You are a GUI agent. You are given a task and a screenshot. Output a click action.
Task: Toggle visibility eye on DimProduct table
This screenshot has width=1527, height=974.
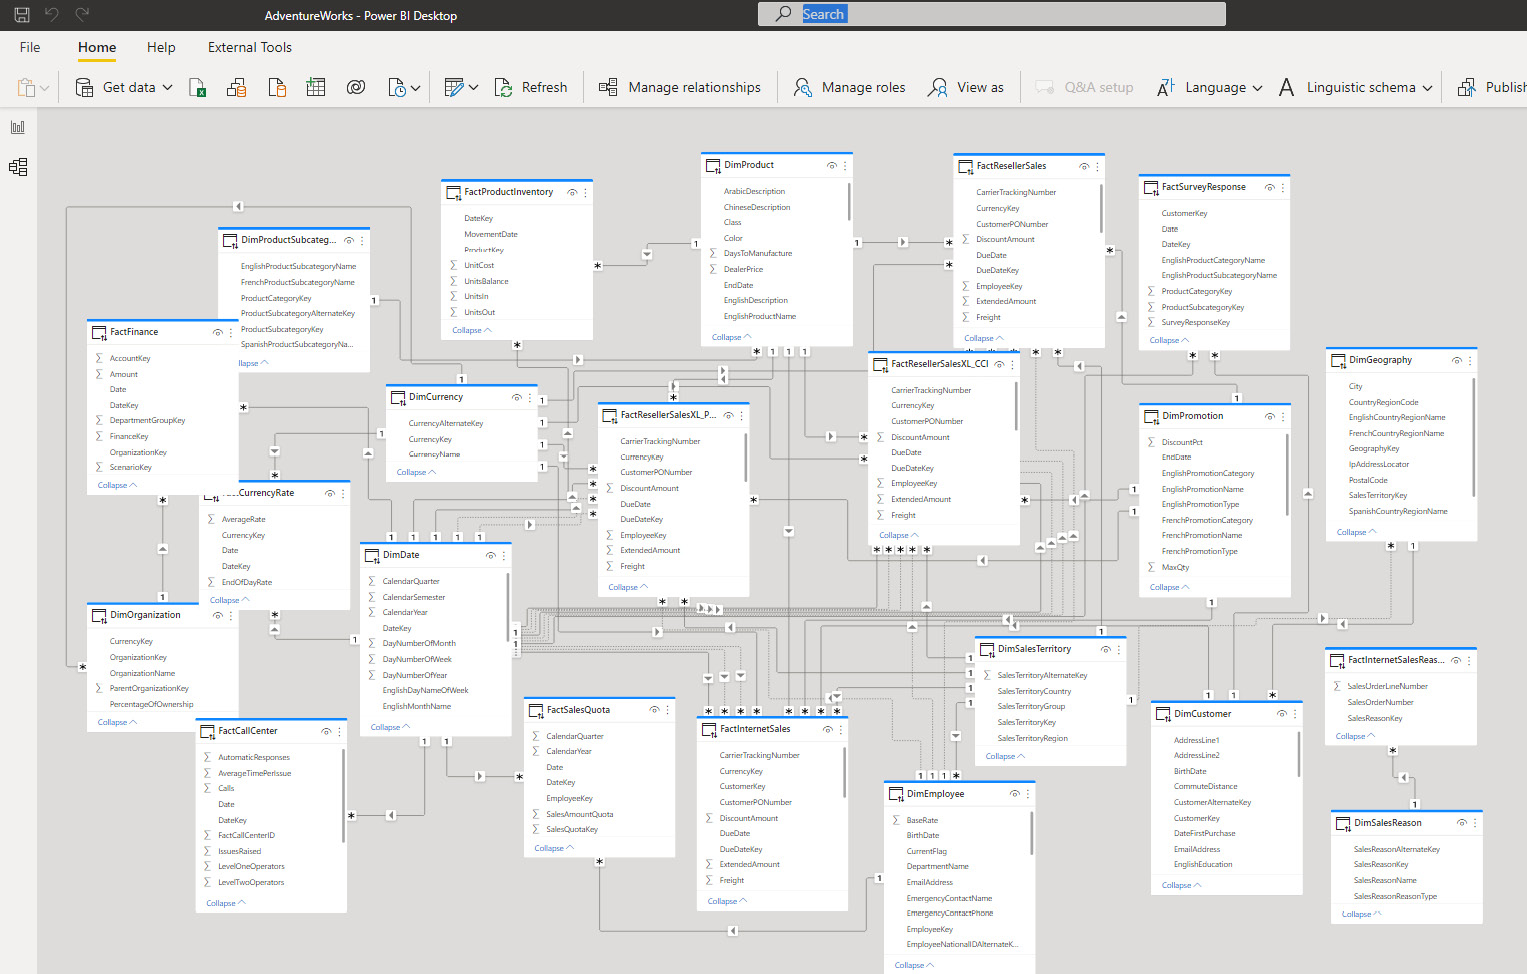831,166
